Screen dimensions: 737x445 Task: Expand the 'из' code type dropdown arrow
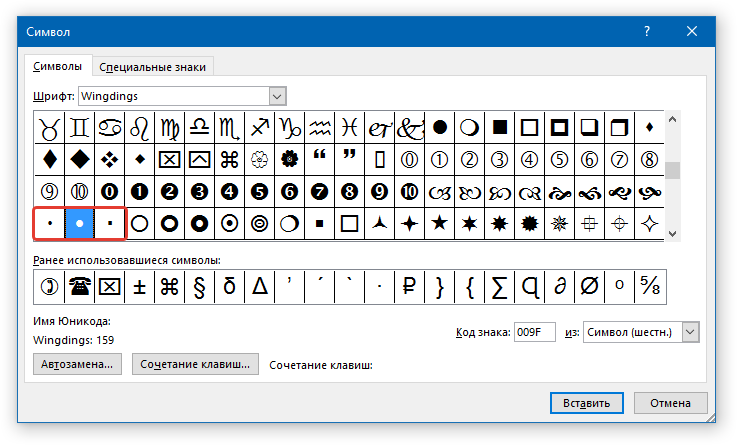pos(690,332)
